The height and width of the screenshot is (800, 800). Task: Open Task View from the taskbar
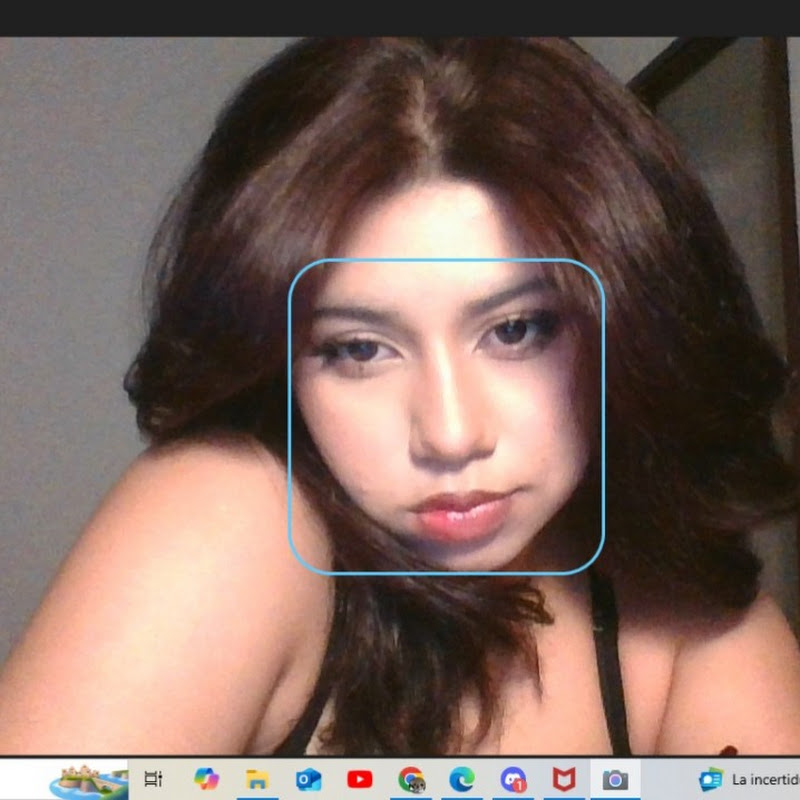point(153,779)
